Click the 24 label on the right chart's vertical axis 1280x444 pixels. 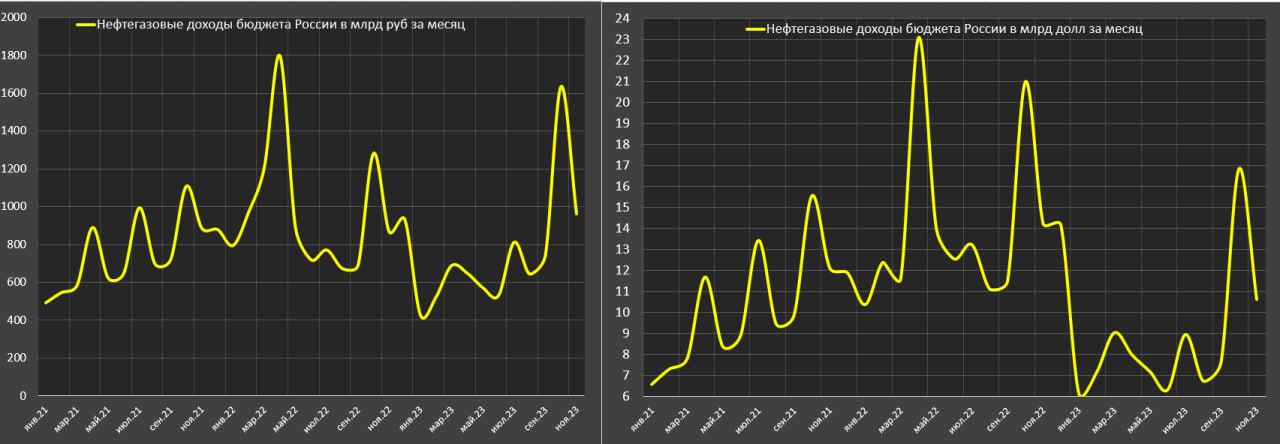[x=621, y=18]
